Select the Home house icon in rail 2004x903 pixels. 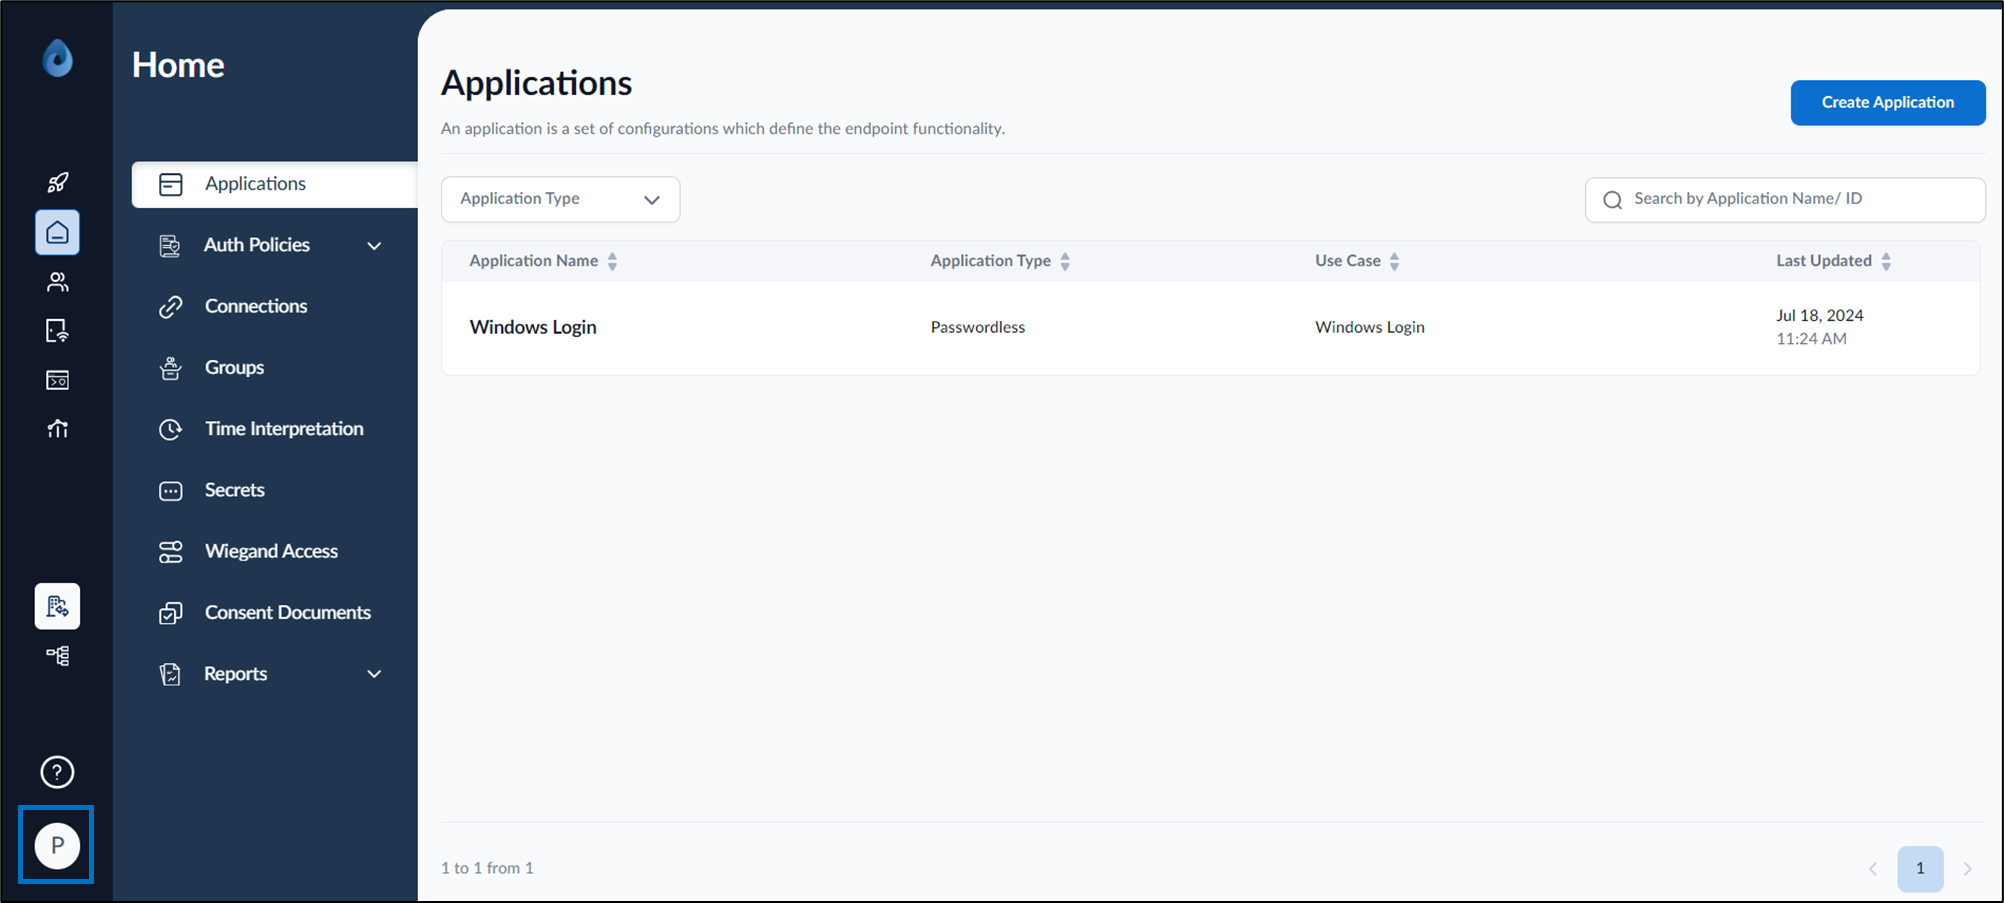click(x=57, y=232)
